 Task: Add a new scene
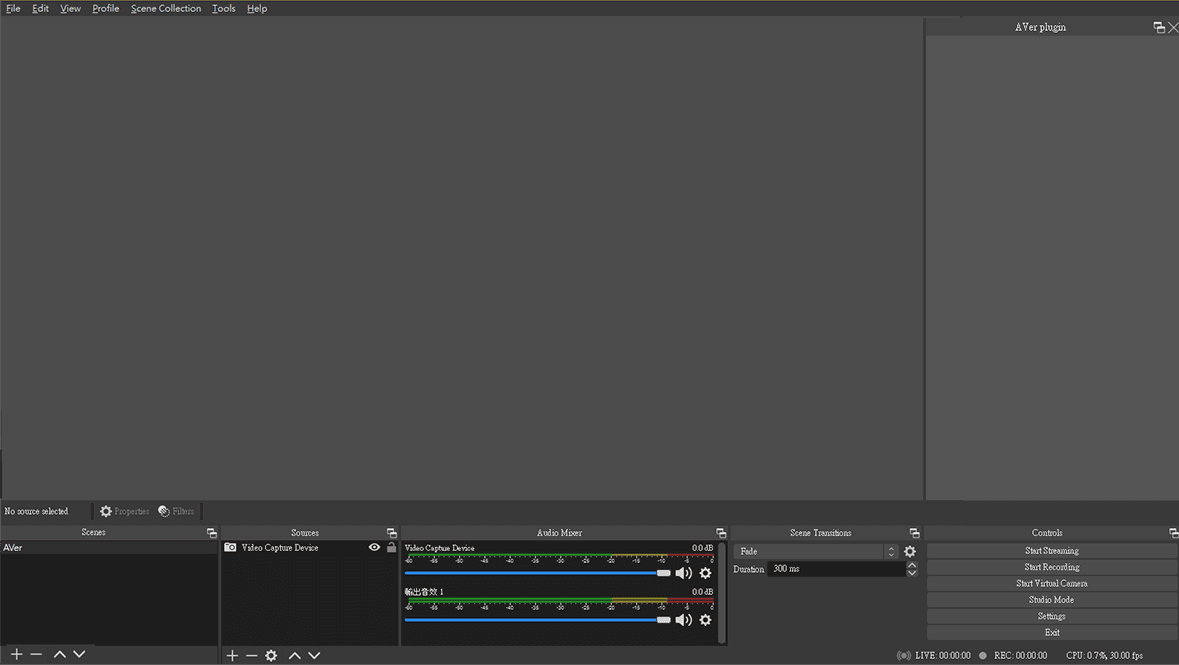(17, 654)
